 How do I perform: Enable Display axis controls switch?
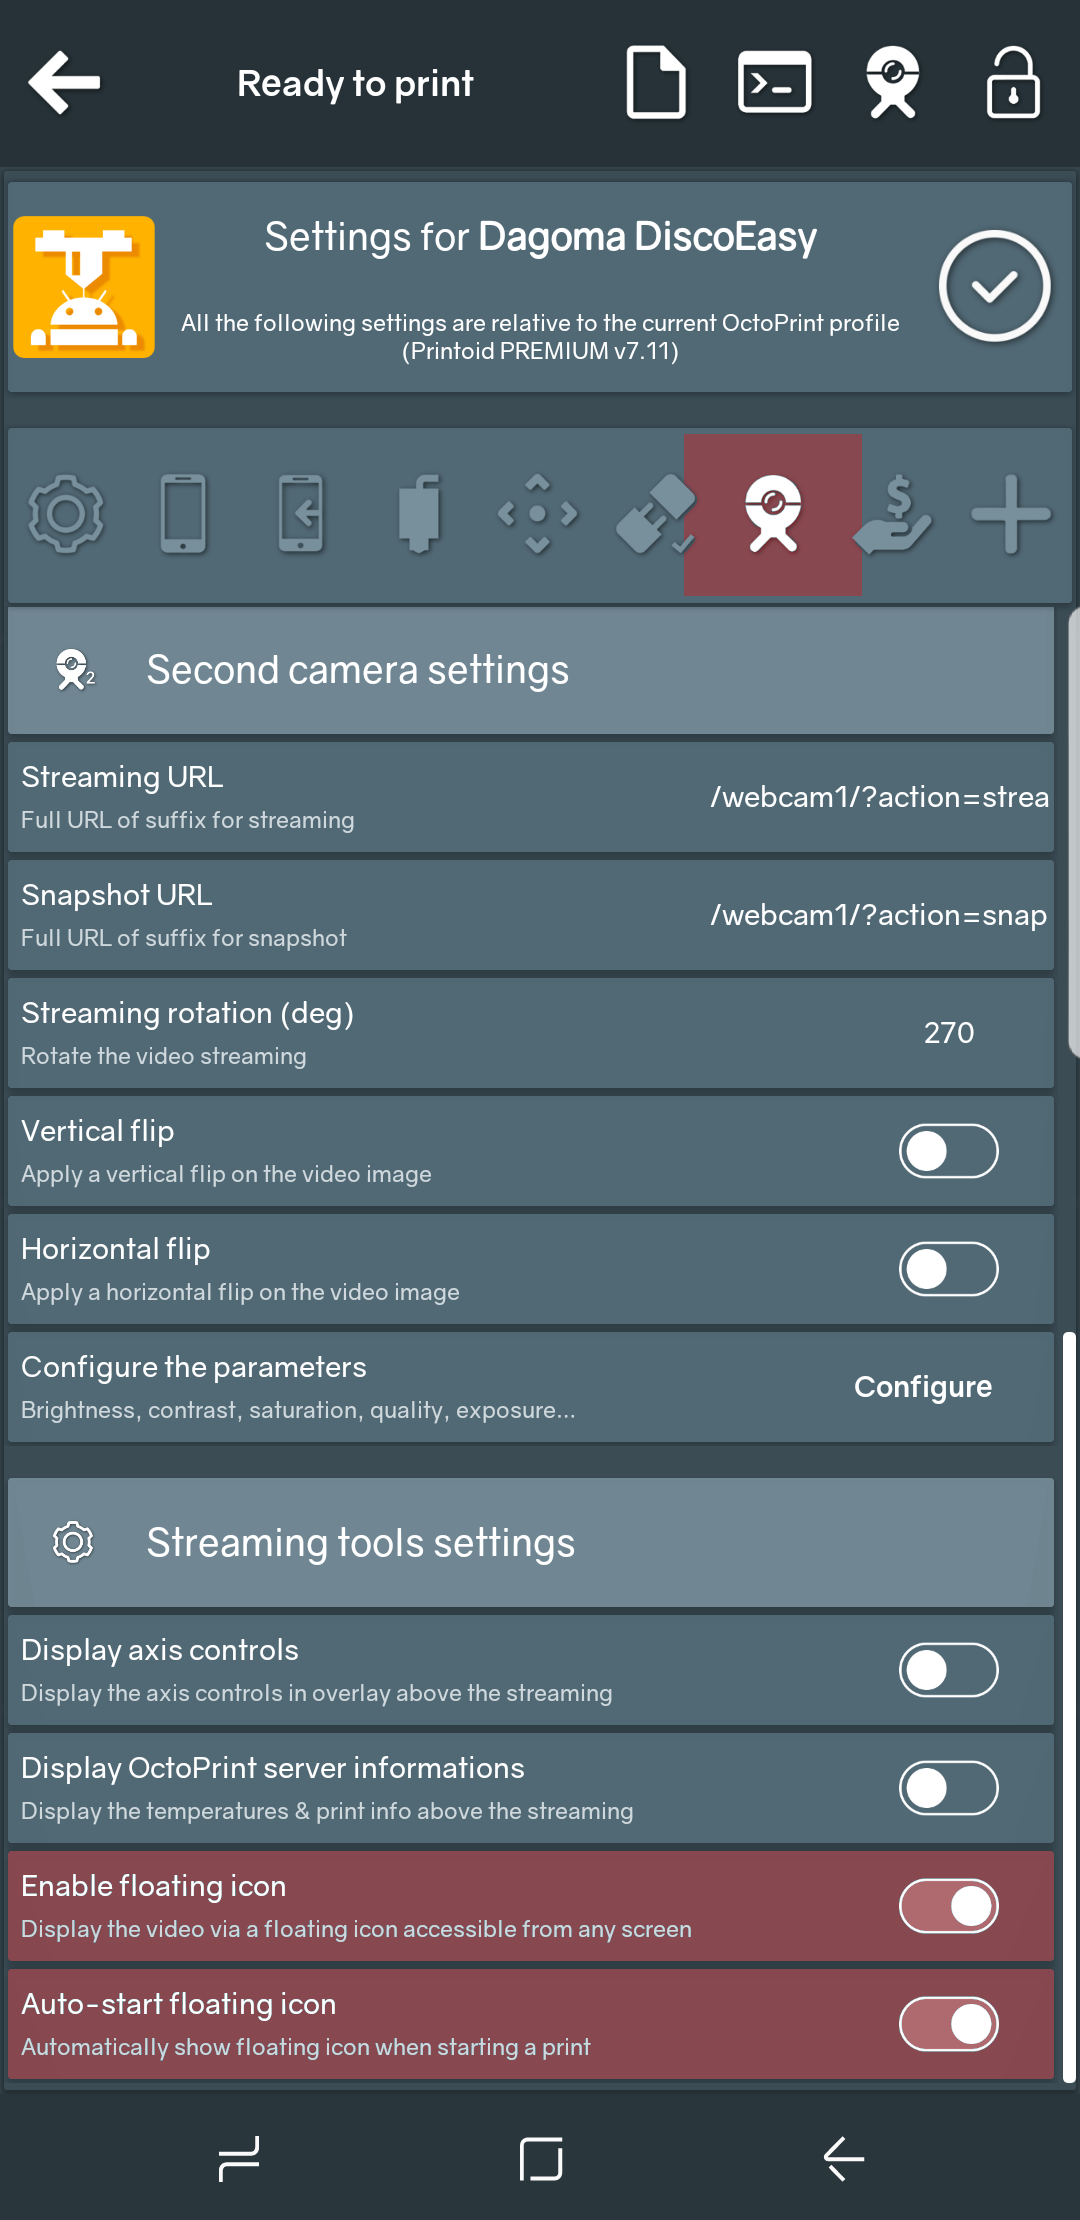[x=949, y=1670]
